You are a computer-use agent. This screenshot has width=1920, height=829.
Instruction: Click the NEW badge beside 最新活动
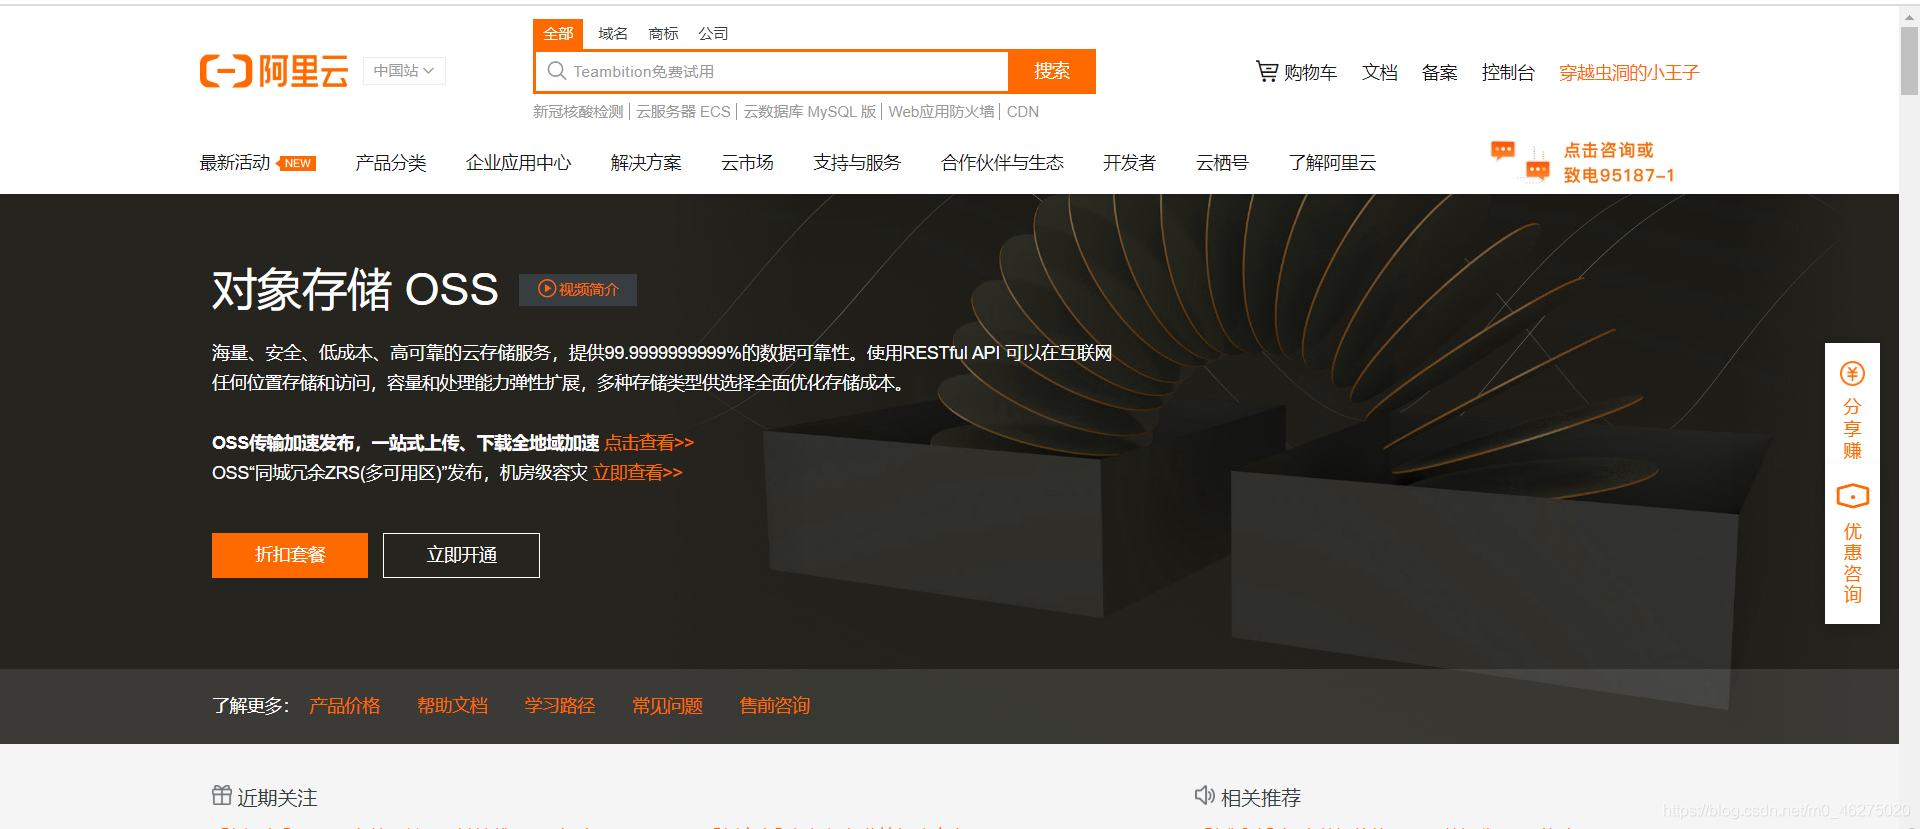pos(297,163)
